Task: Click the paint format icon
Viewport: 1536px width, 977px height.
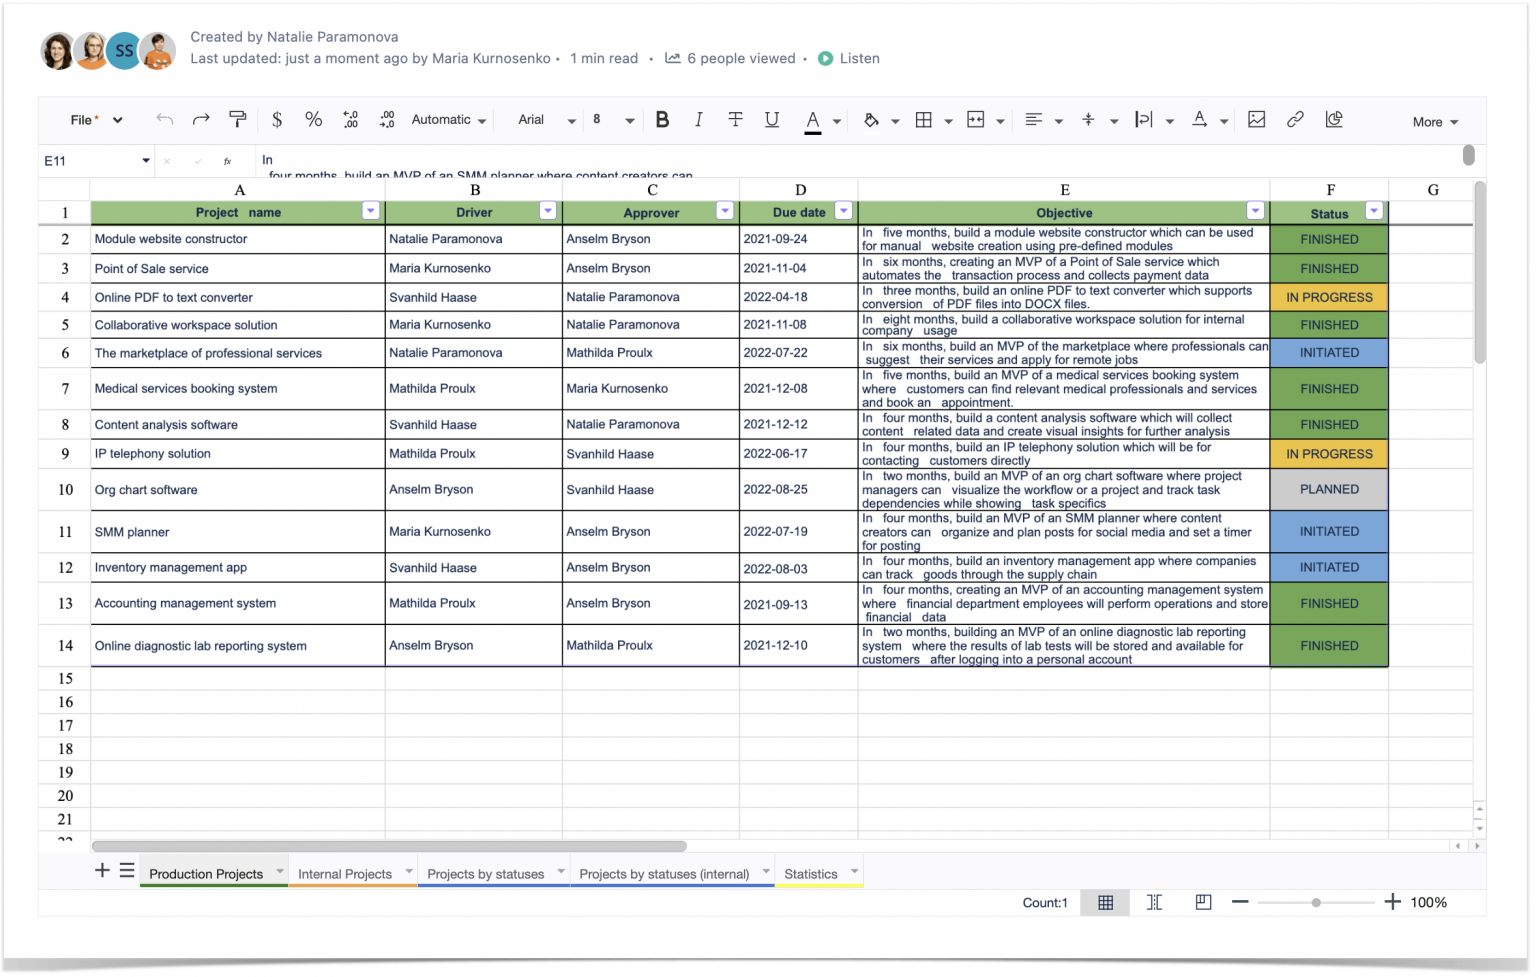Action: click(x=237, y=119)
